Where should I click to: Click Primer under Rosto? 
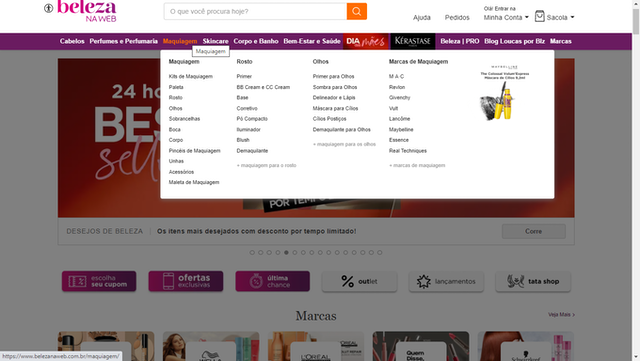pos(244,76)
